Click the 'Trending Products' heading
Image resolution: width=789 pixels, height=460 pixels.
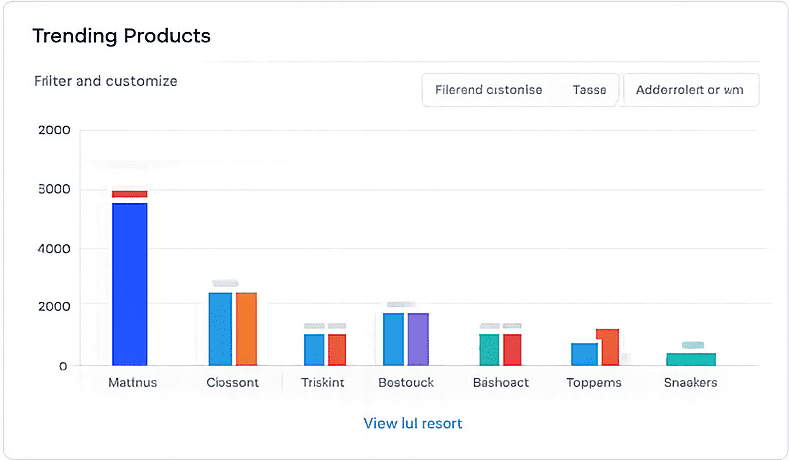121,36
